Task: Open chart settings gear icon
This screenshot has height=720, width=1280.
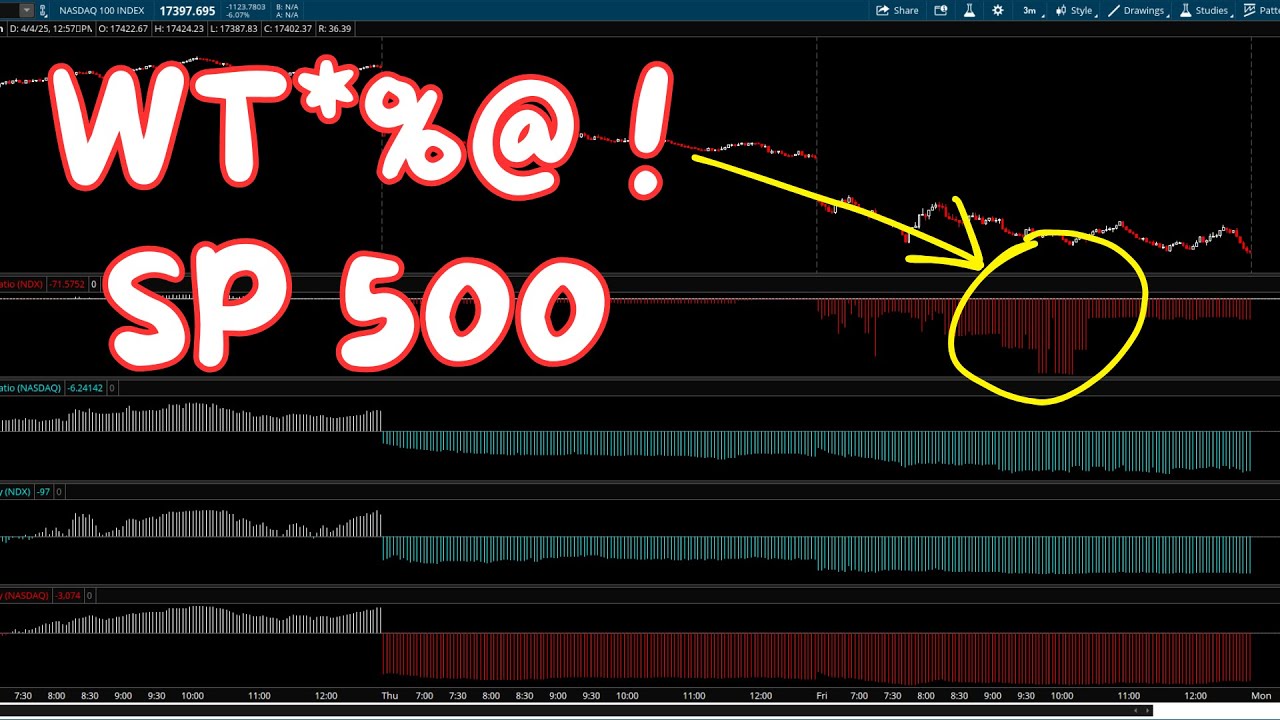Action: 997,11
